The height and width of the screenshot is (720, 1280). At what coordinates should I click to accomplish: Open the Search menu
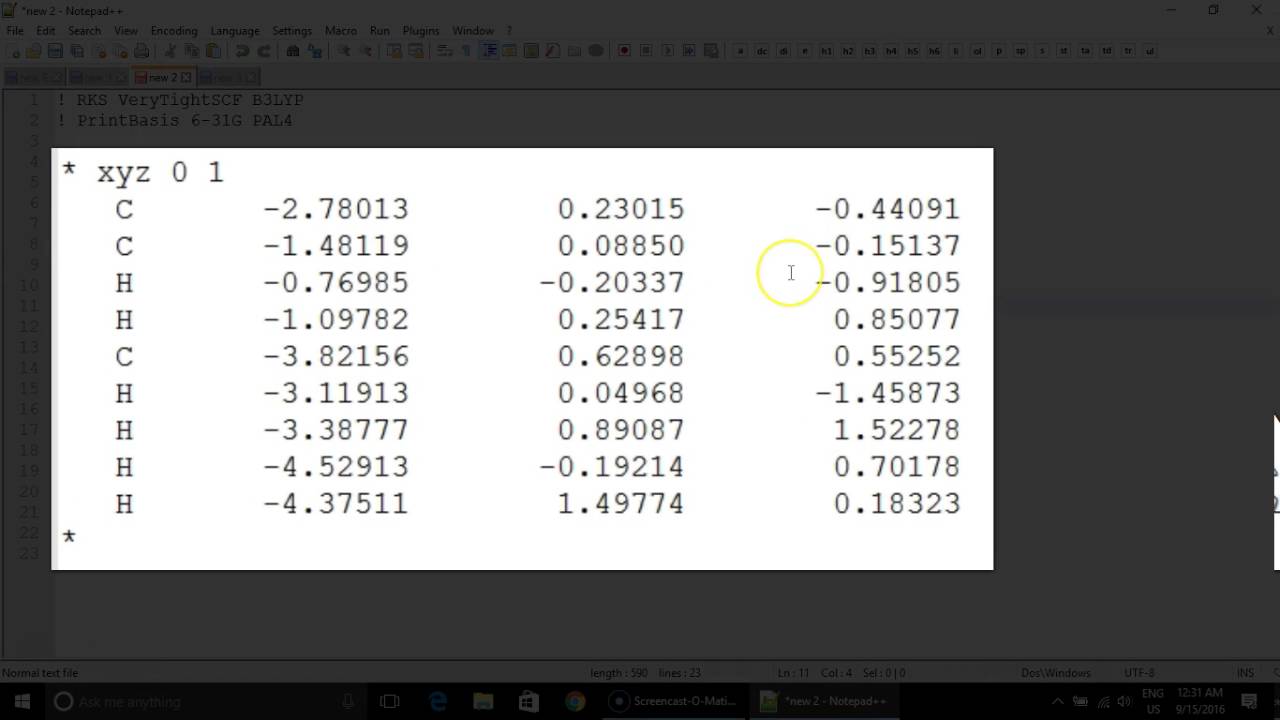tap(84, 31)
